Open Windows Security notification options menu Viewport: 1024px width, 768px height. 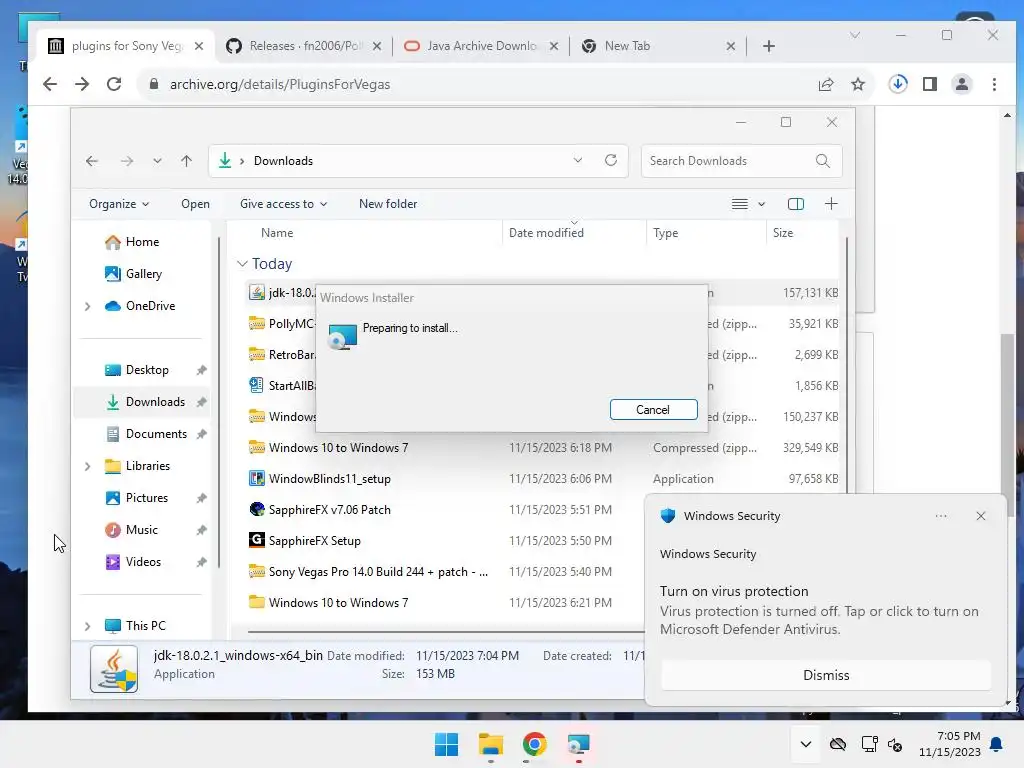click(x=940, y=516)
